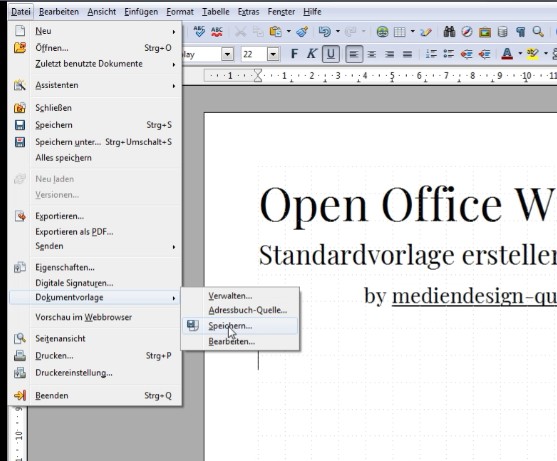This screenshot has width=557, height=461.
Task: Click the font color A icon
Action: coord(507,54)
